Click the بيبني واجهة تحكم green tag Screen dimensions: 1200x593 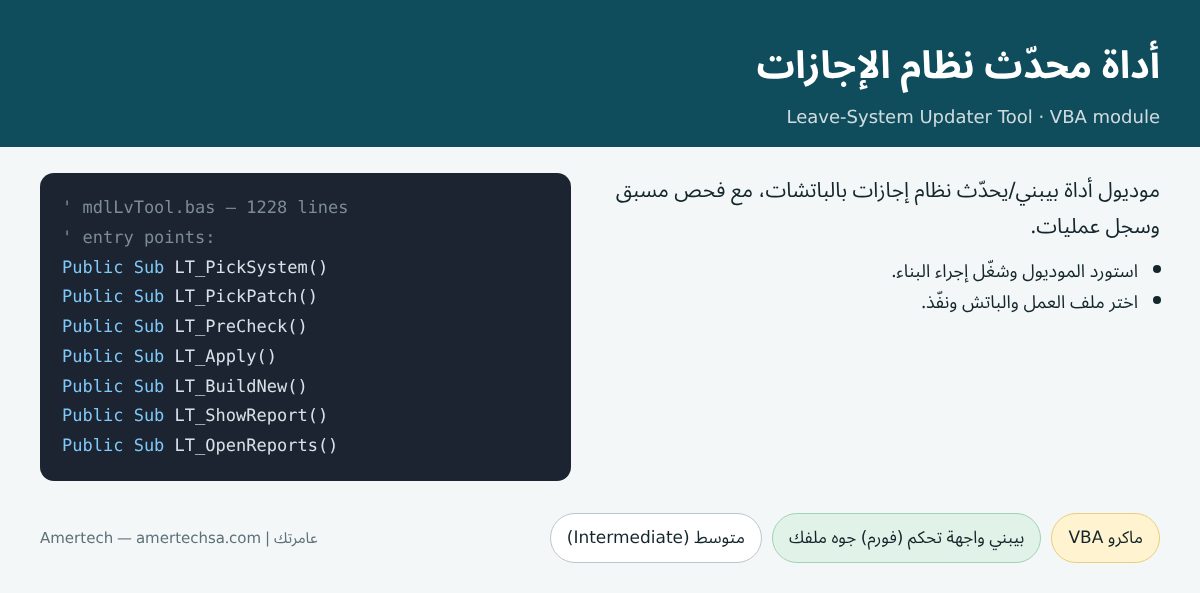[x=906, y=538]
